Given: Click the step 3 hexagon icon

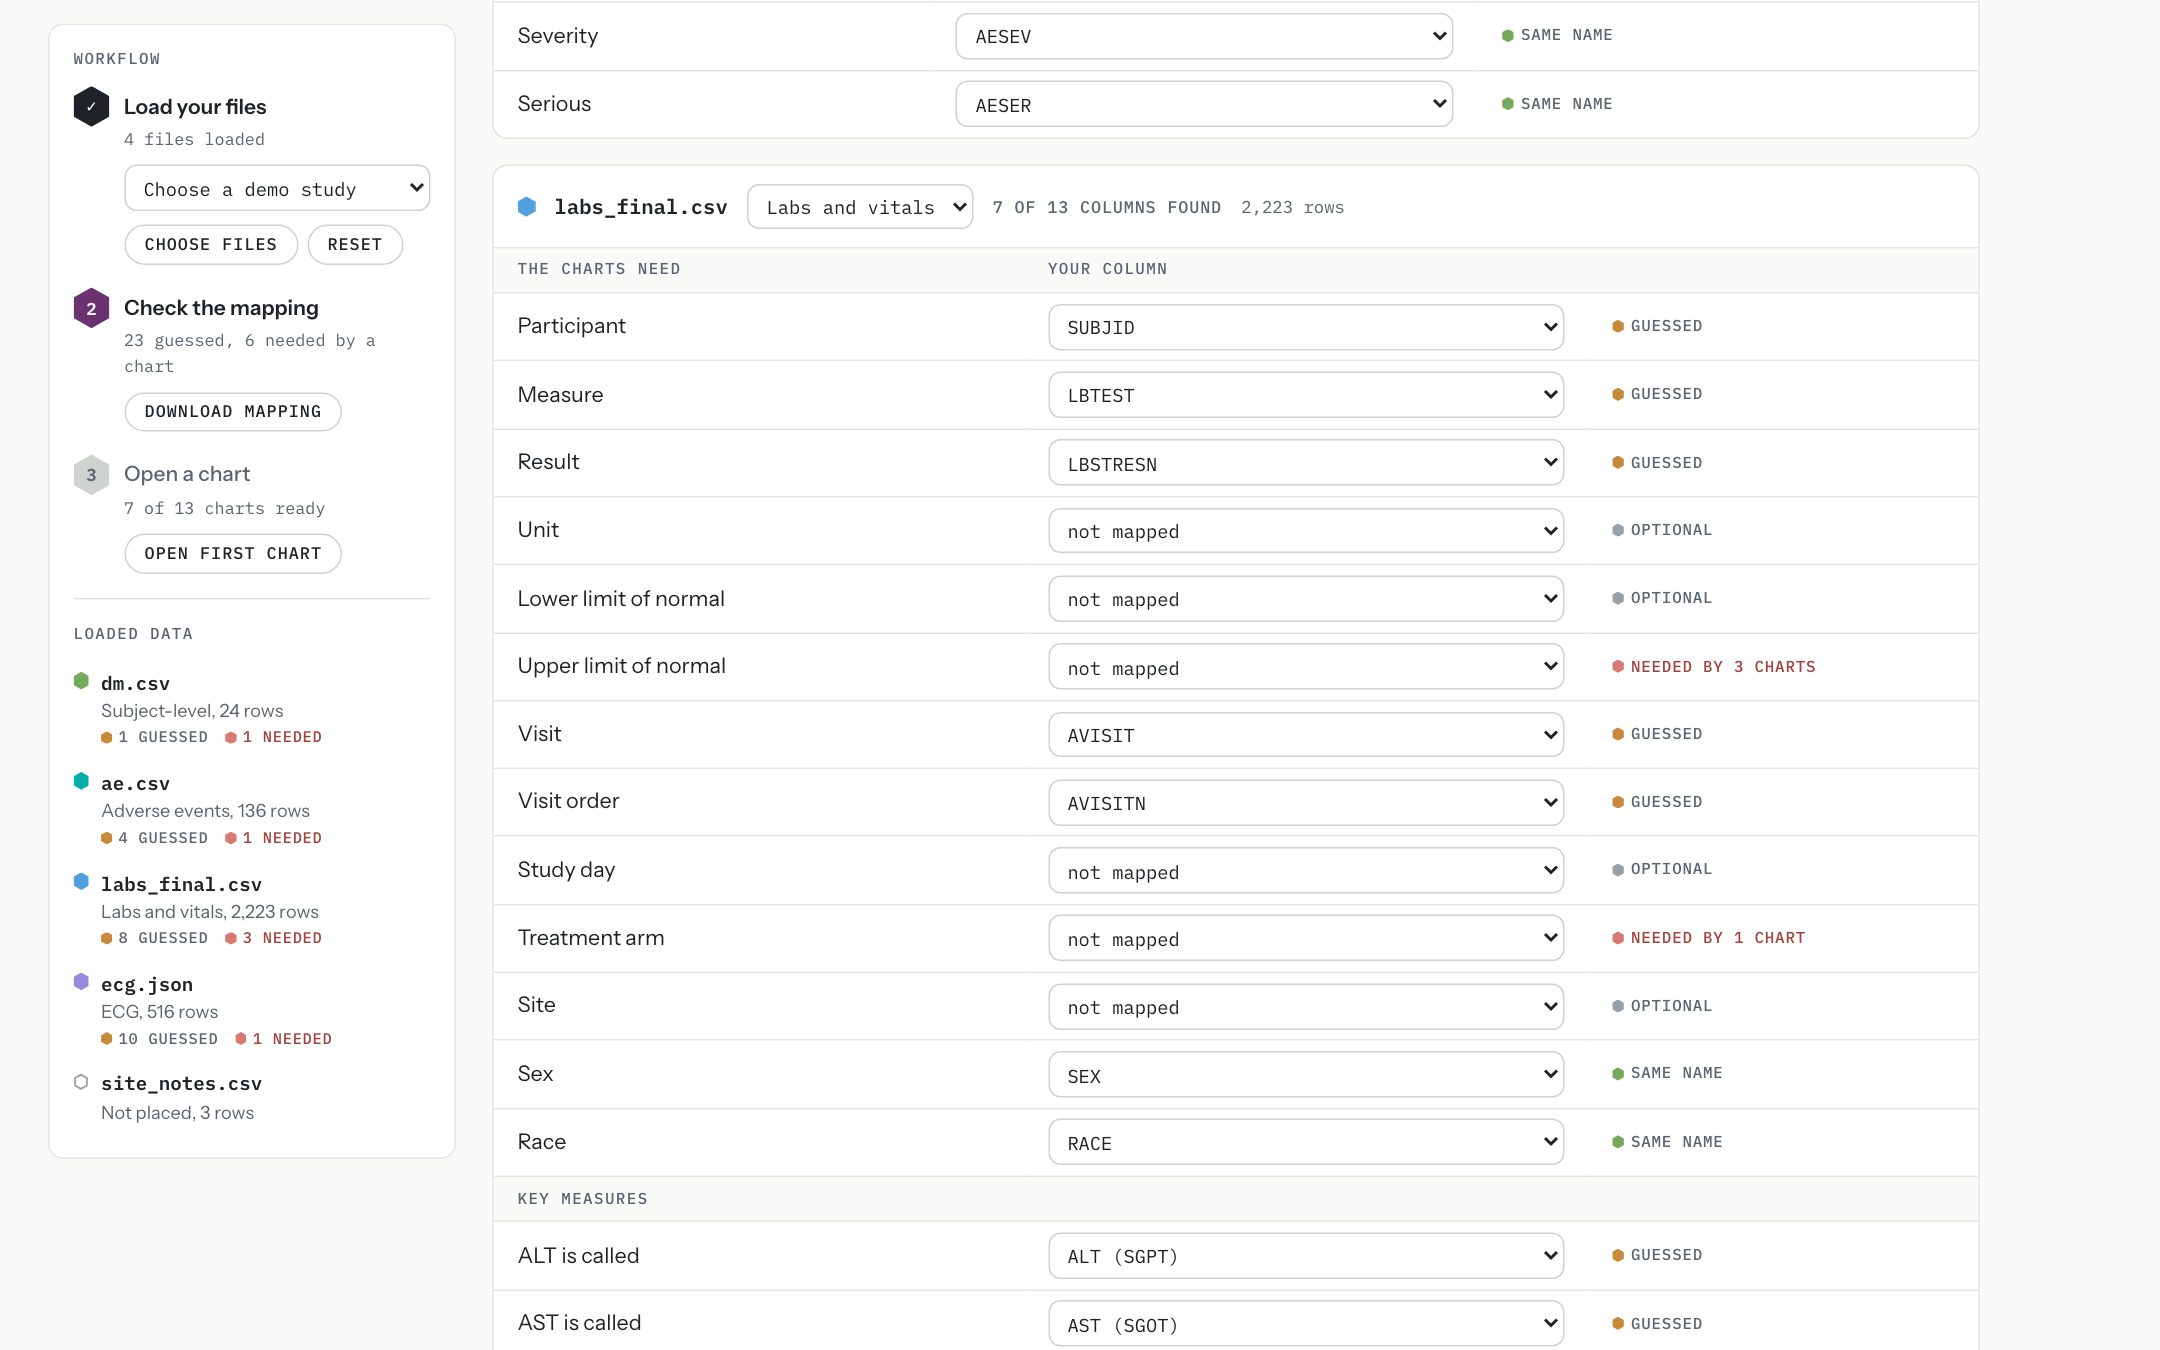Looking at the screenshot, I should click(91, 475).
